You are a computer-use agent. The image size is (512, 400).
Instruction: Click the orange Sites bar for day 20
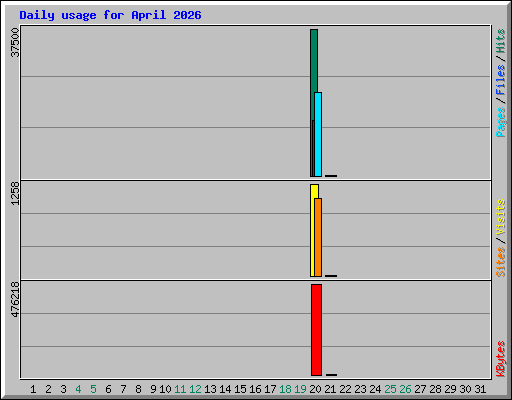pyautogui.click(x=318, y=237)
